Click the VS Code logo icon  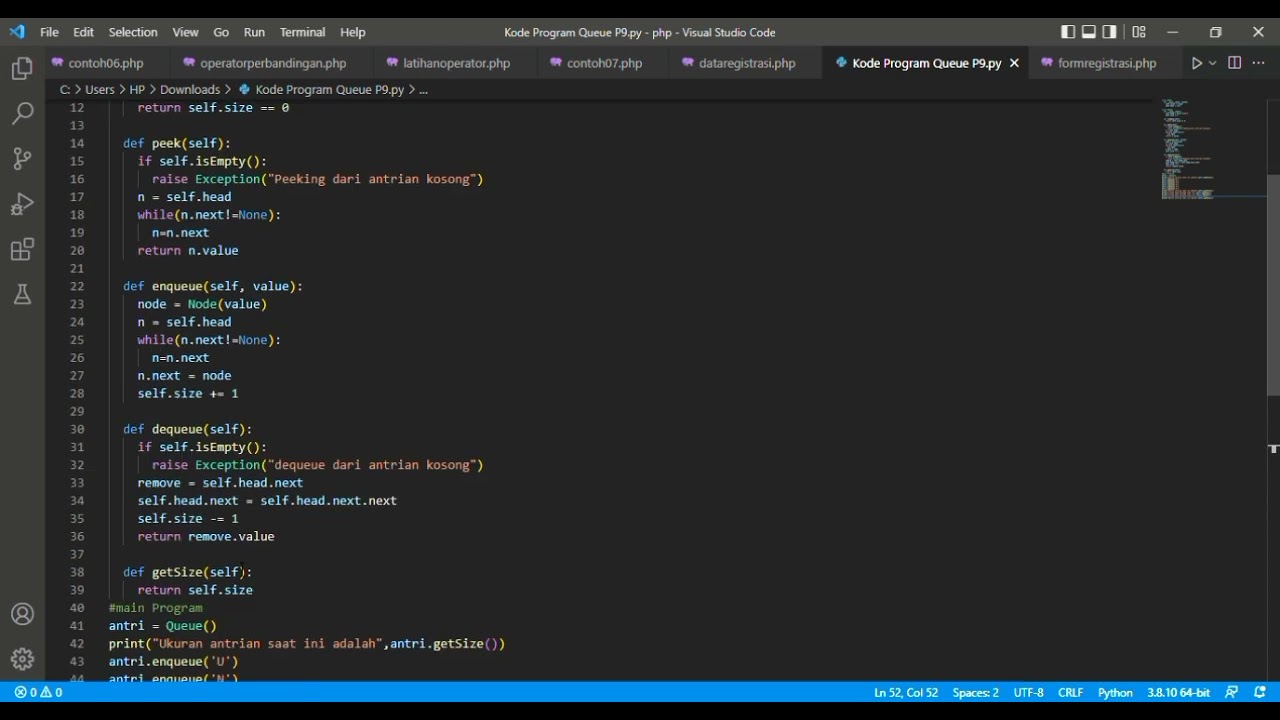(17, 32)
